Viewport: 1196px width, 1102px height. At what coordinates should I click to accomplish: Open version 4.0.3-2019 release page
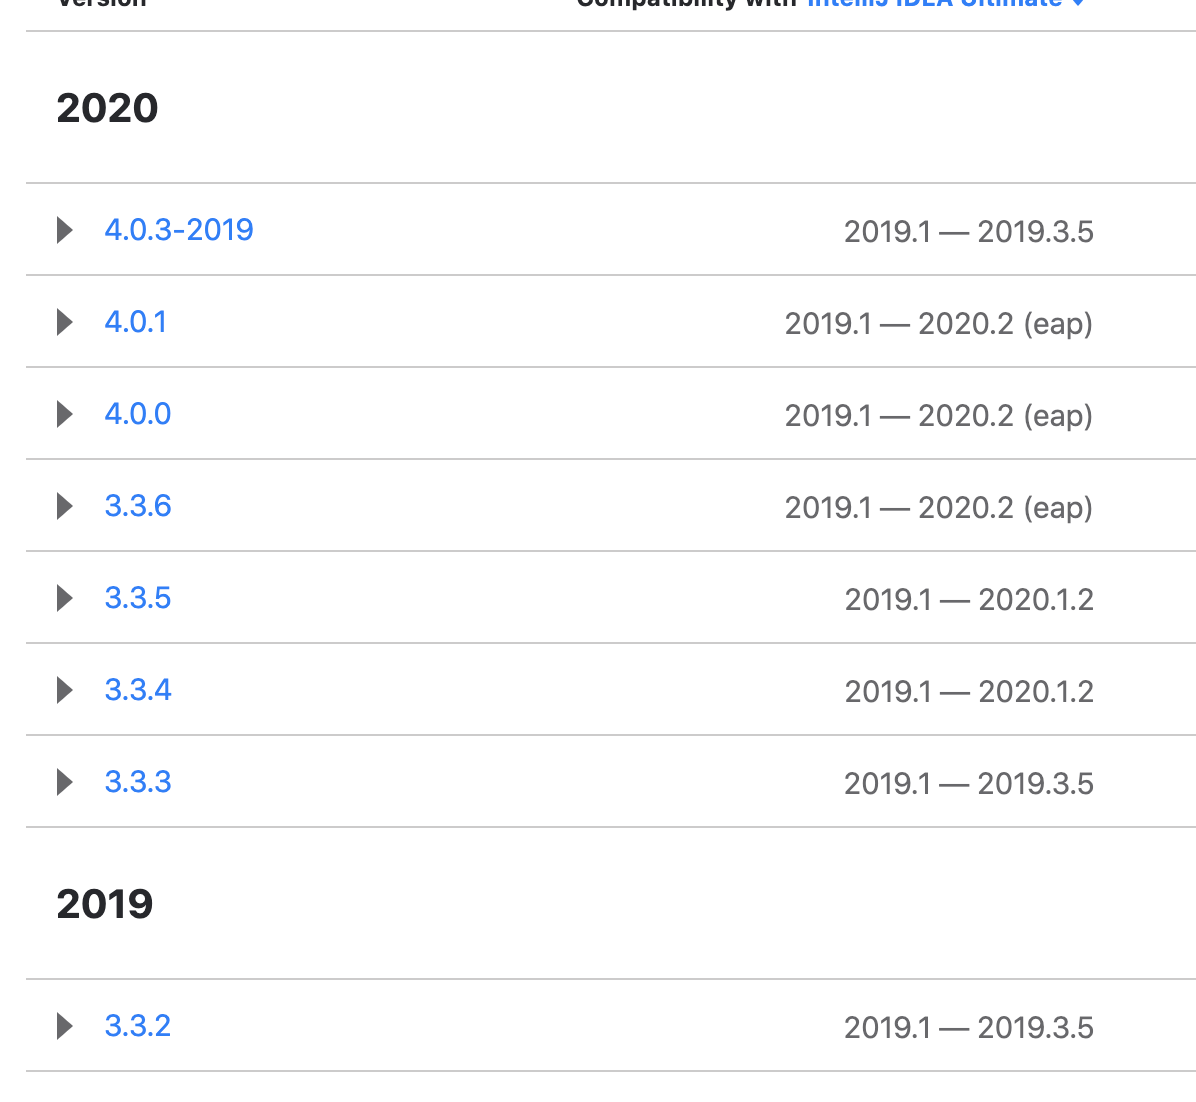point(179,229)
